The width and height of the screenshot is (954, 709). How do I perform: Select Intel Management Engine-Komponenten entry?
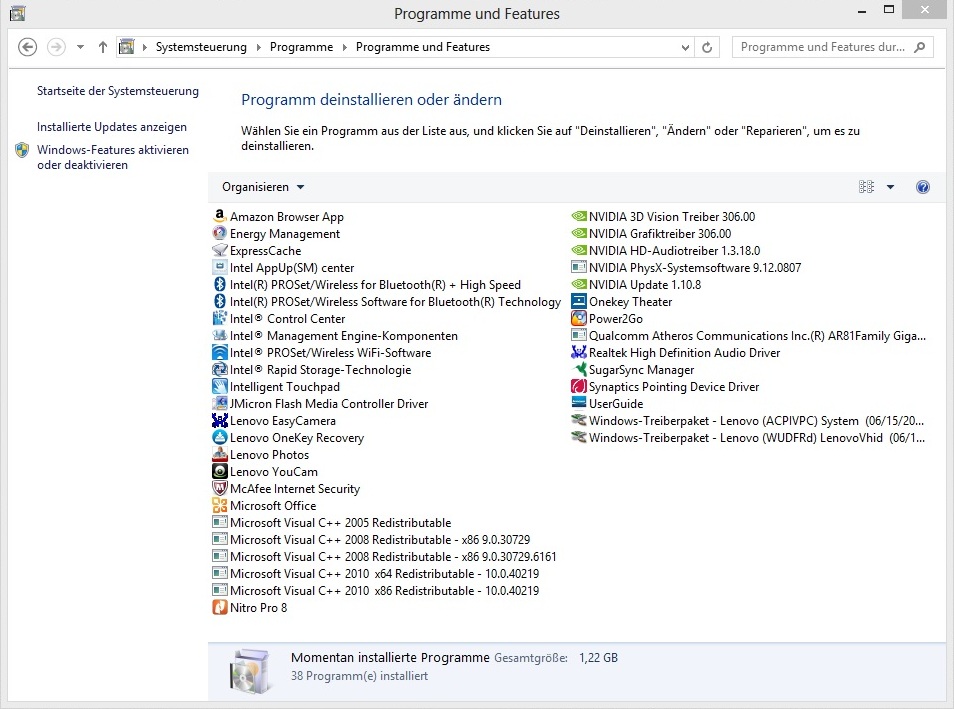335,335
